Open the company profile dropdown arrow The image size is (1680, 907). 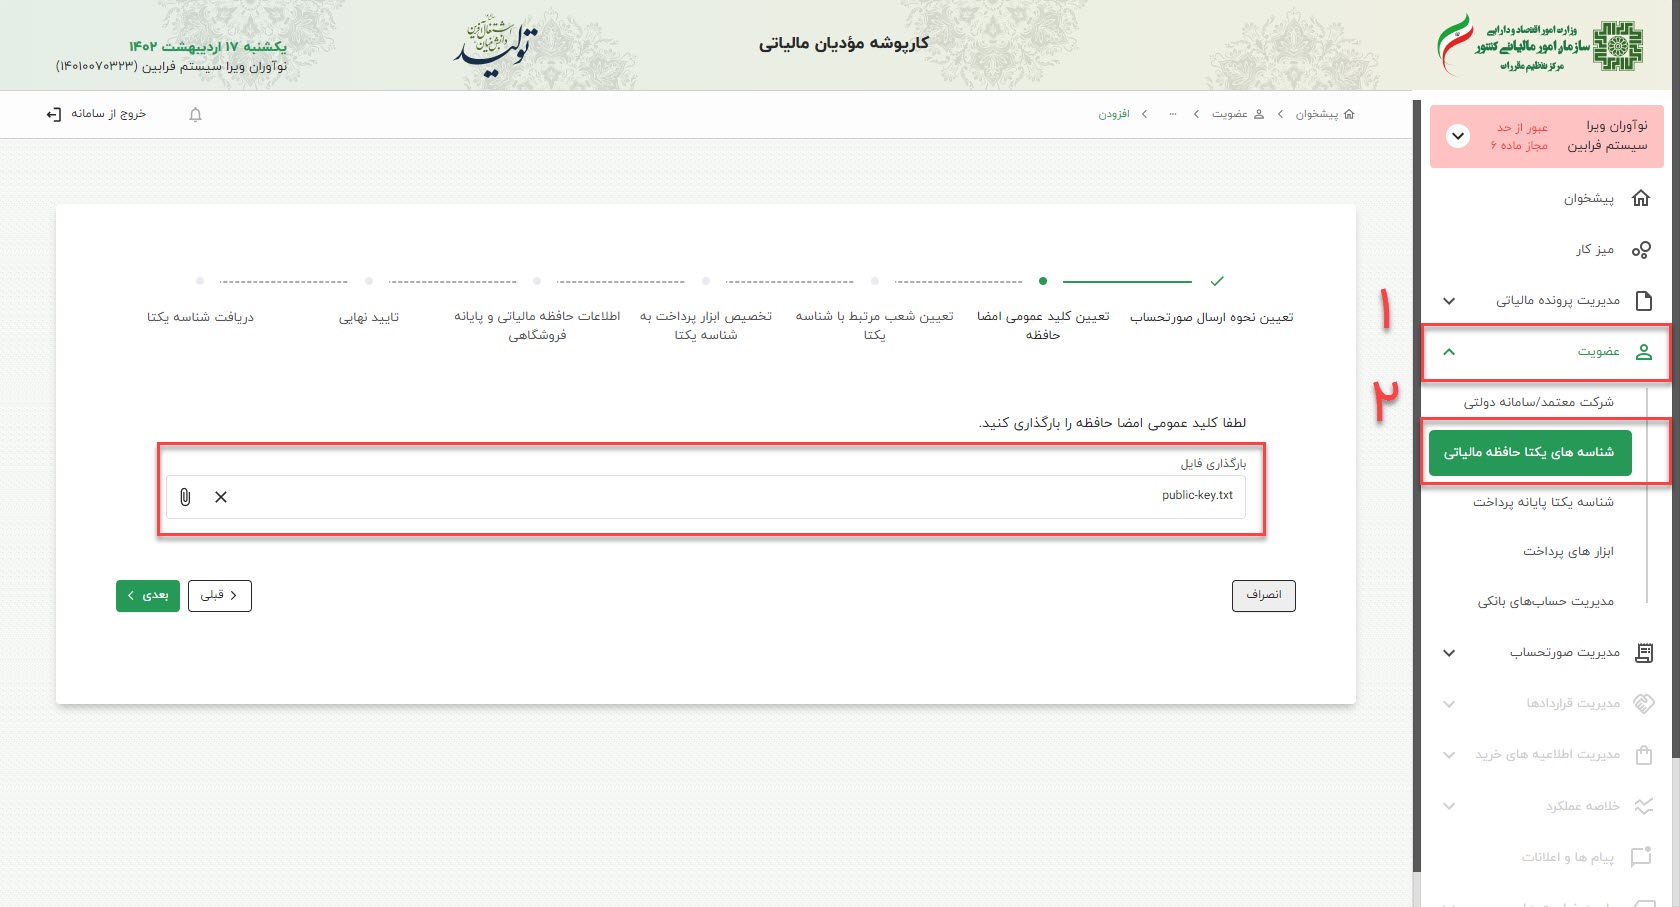coord(1458,136)
